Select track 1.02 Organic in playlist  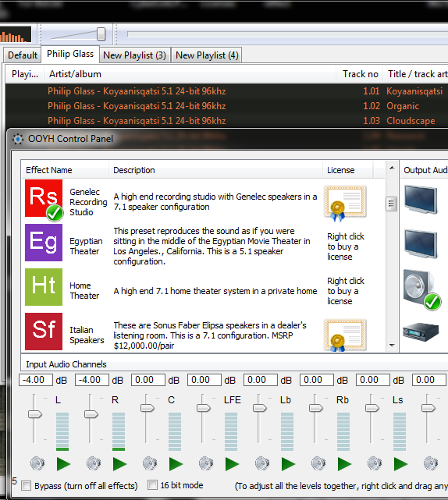point(227,106)
